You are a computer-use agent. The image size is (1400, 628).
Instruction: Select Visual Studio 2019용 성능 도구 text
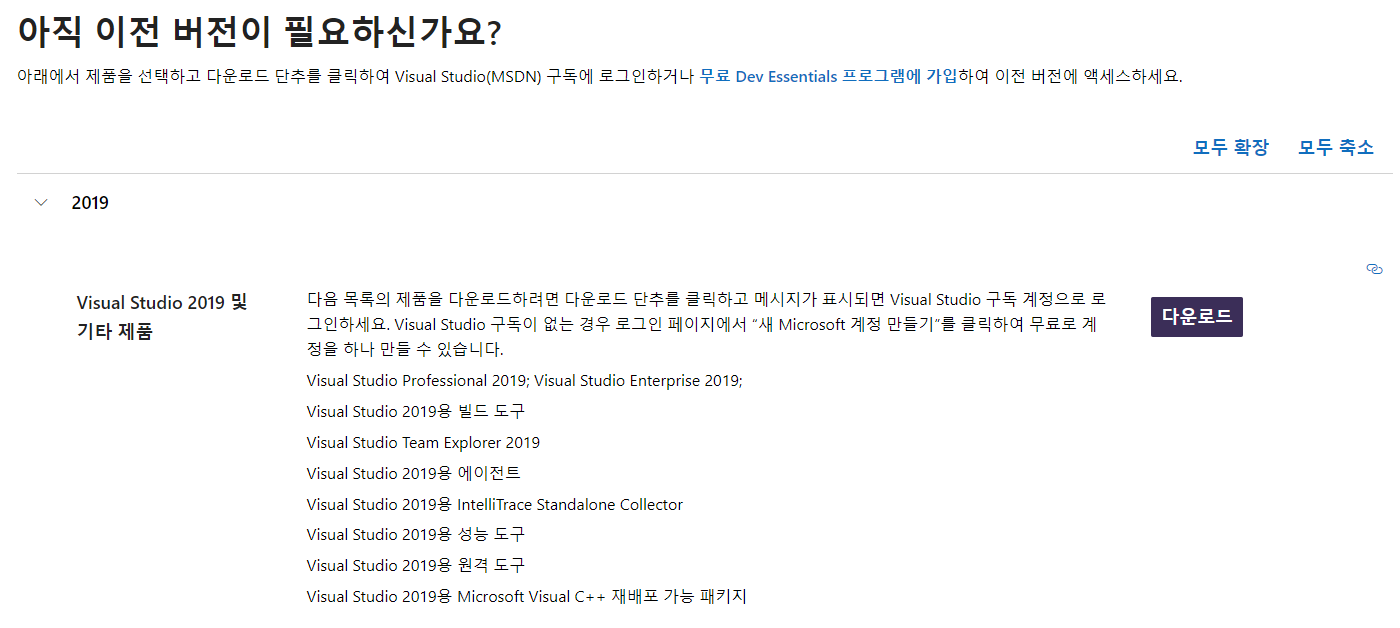[x=416, y=535]
